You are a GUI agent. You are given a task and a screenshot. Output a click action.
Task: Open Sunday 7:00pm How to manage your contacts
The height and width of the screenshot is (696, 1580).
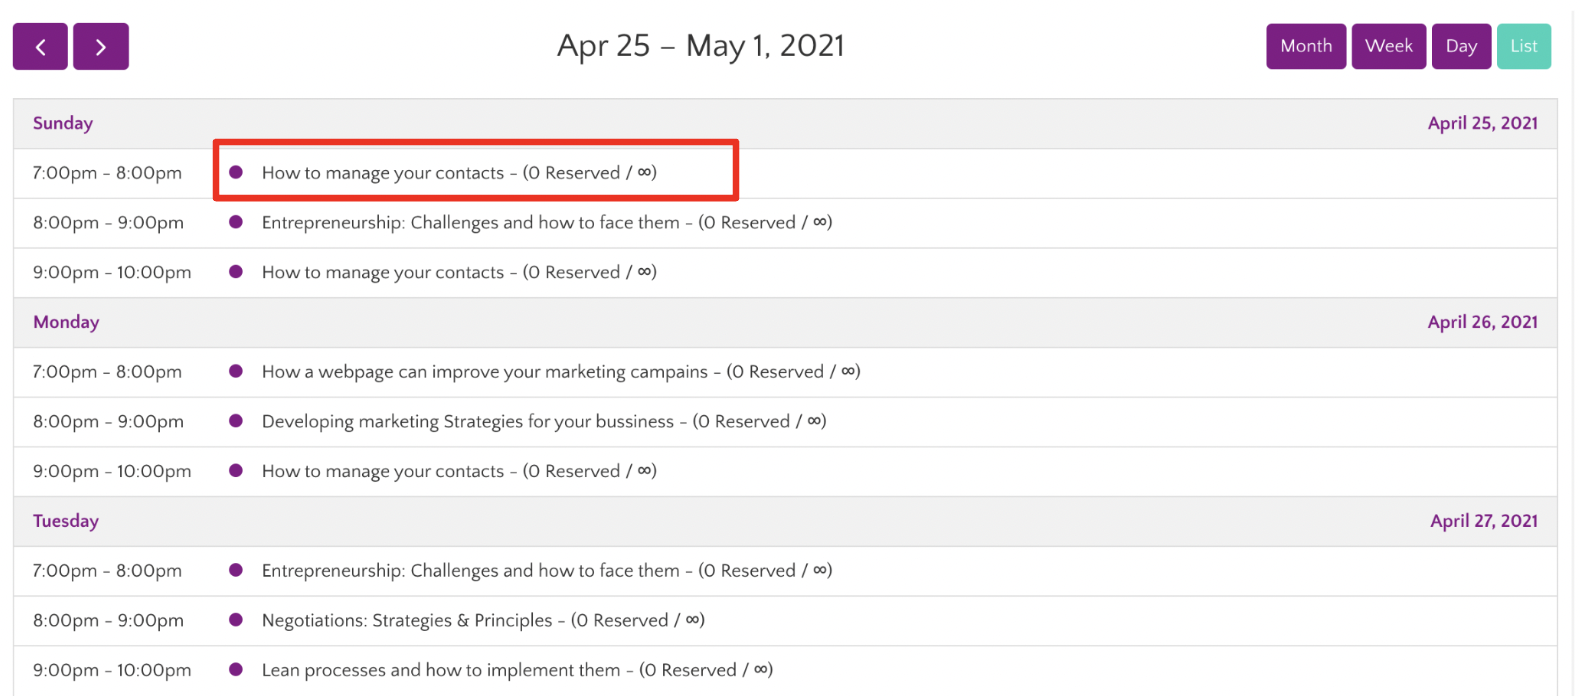pos(458,173)
